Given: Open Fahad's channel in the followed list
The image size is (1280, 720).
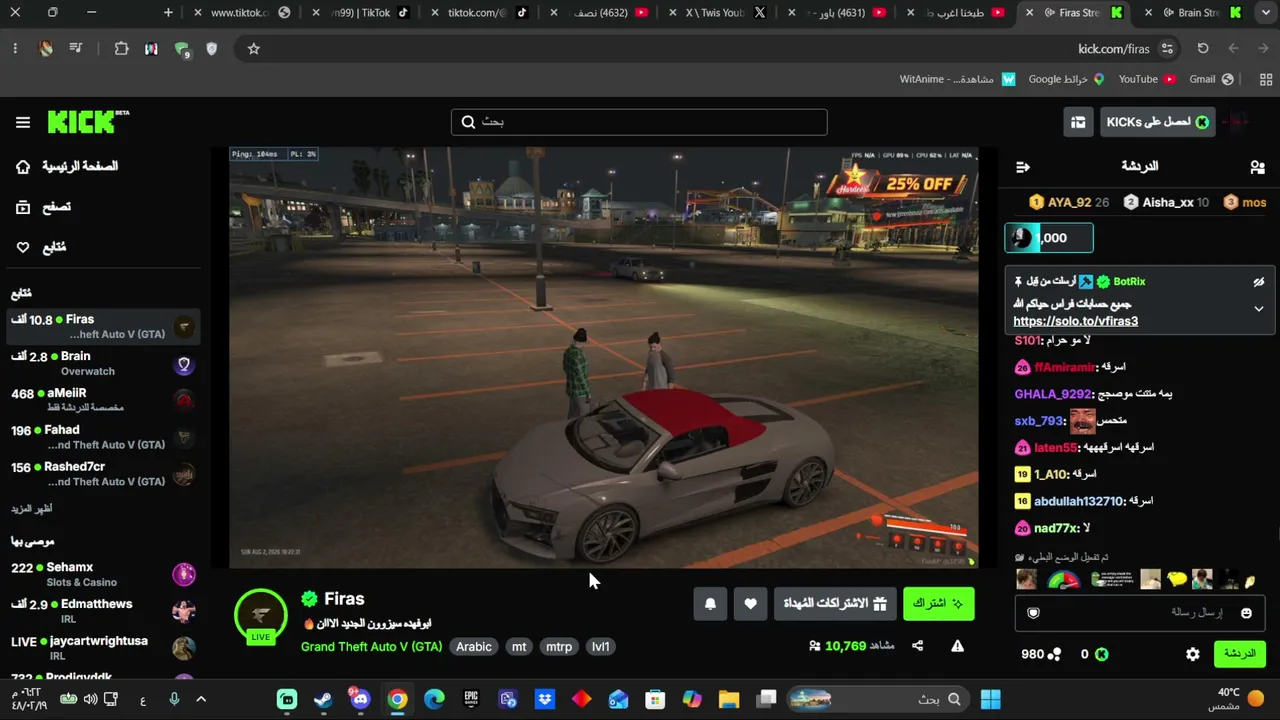Looking at the screenshot, I should pyautogui.click(x=104, y=437).
